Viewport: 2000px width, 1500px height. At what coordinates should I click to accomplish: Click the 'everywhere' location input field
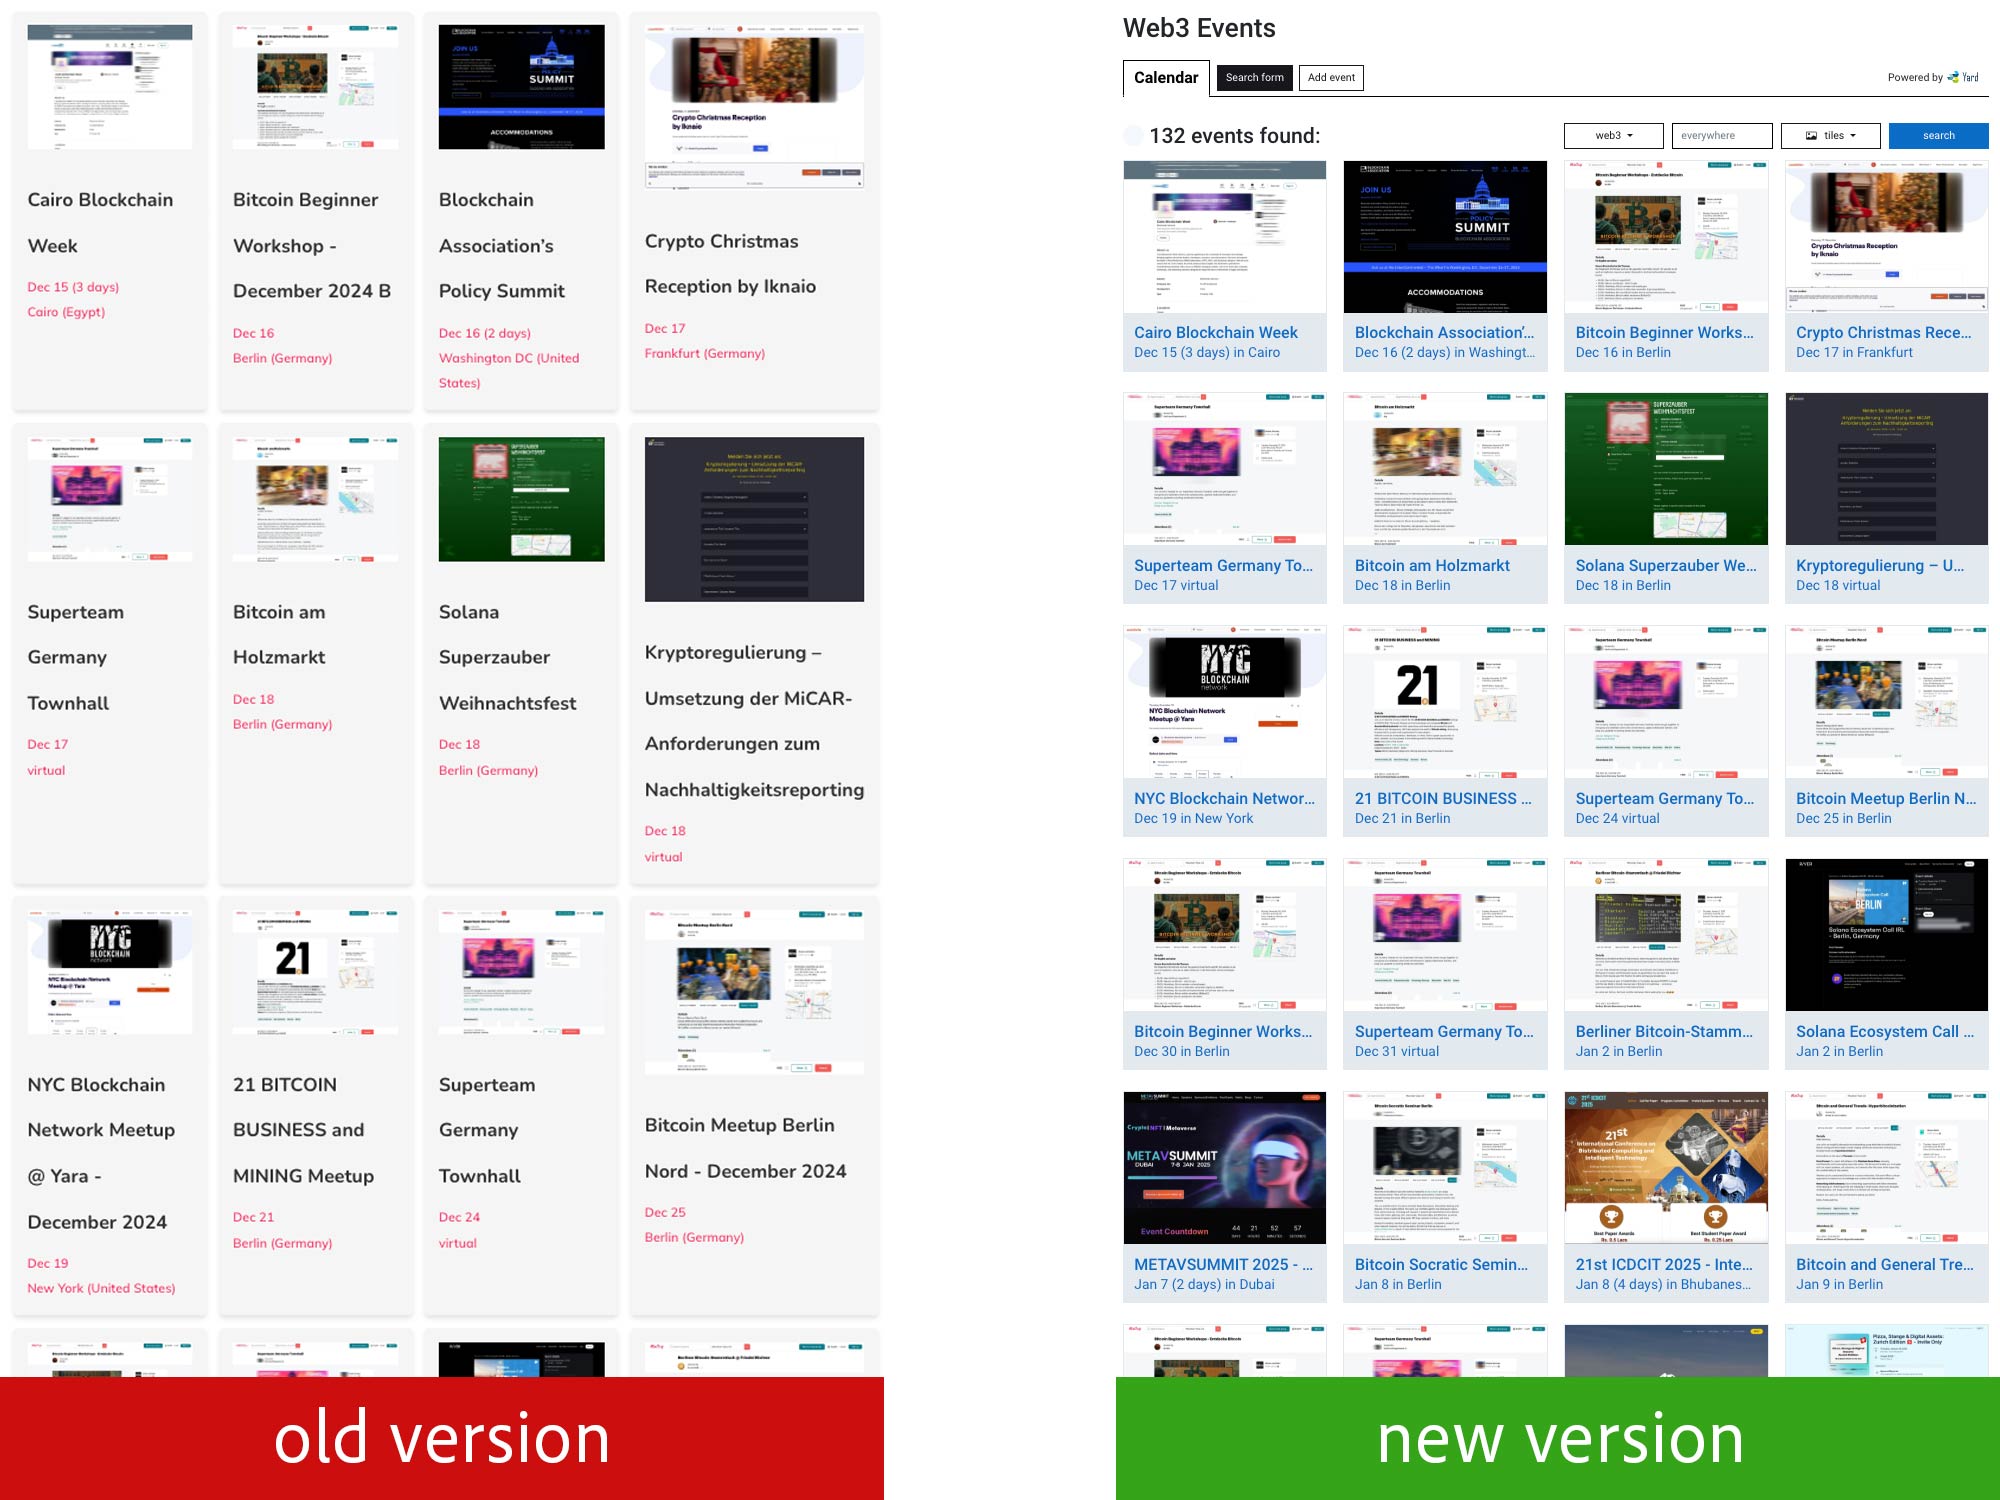point(1722,136)
